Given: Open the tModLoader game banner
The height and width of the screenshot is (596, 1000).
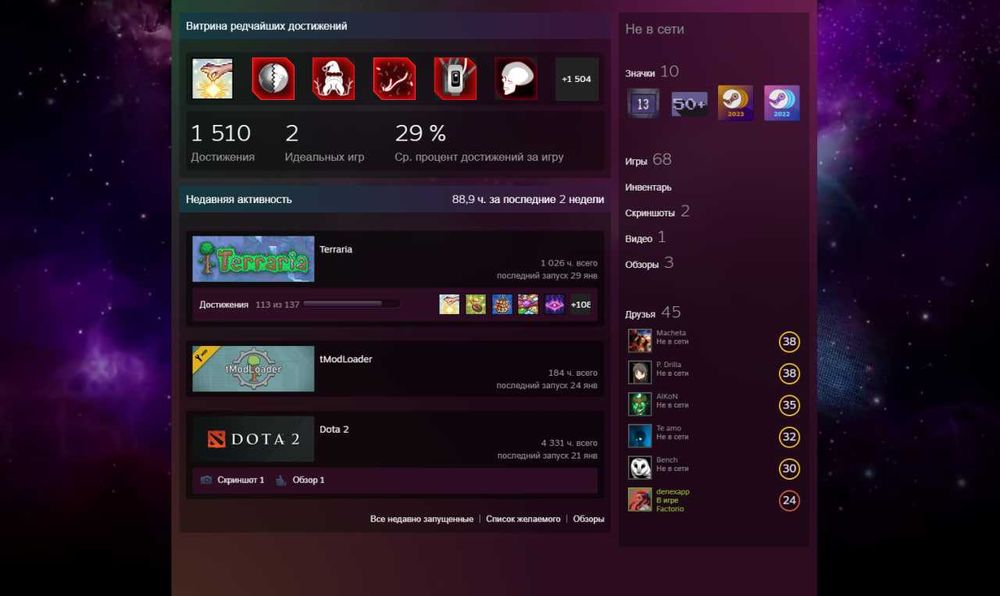Looking at the screenshot, I should (253, 369).
